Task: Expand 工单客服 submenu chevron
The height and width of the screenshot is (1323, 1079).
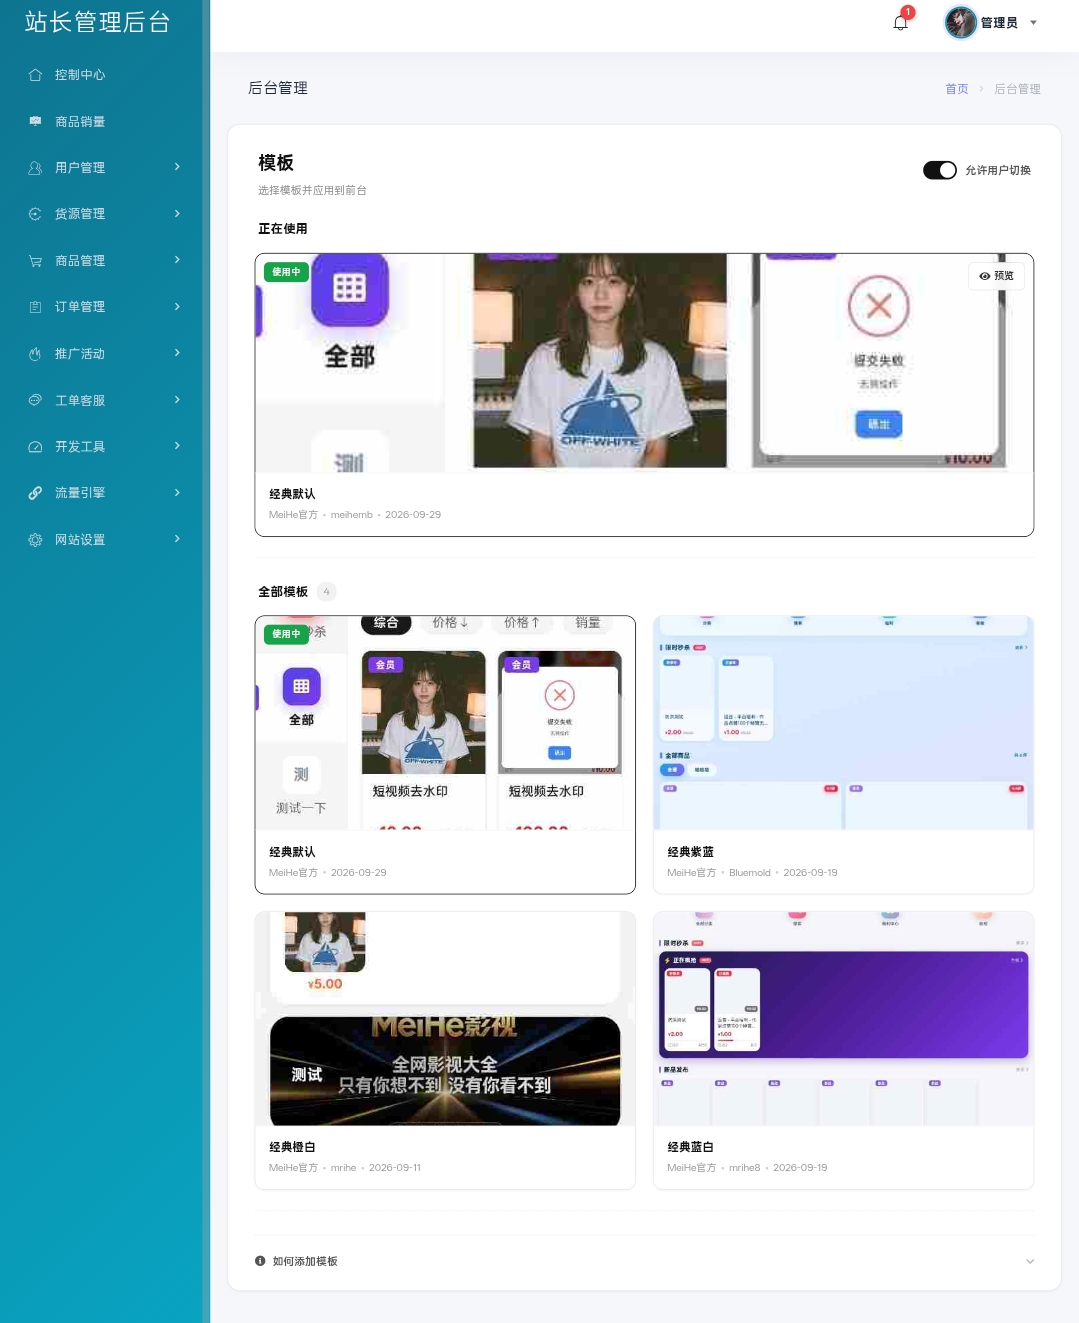Action: click(177, 399)
